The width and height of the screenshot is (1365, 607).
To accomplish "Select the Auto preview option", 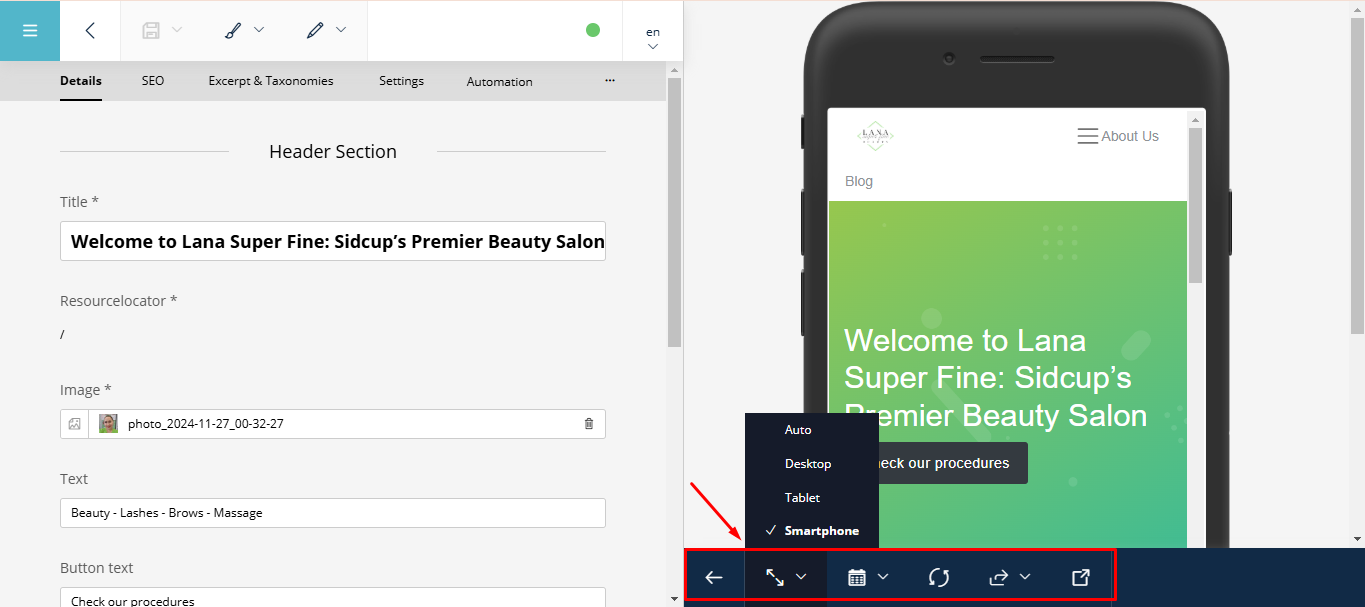I will pyautogui.click(x=798, y=430).
